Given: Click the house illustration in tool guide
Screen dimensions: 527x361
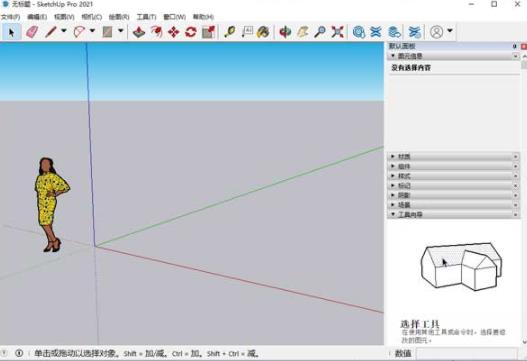Looking at the screenshot, I should click(461, 266).
